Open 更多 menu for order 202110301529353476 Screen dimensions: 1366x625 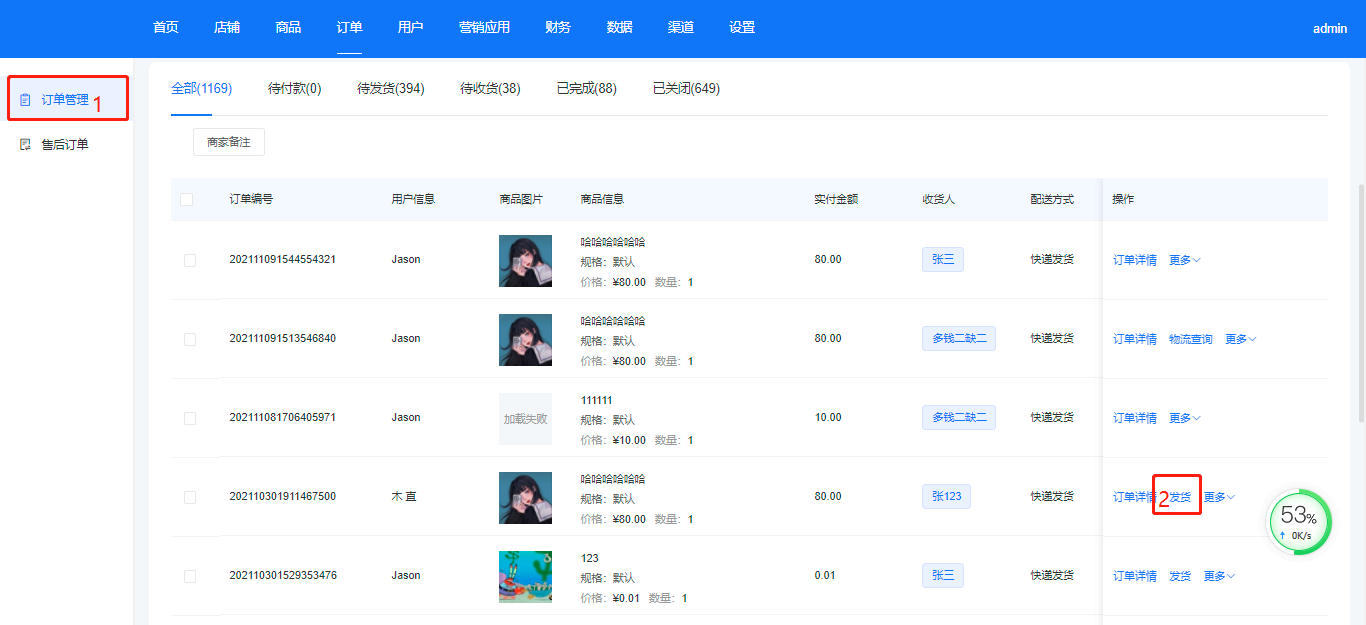1218,577
